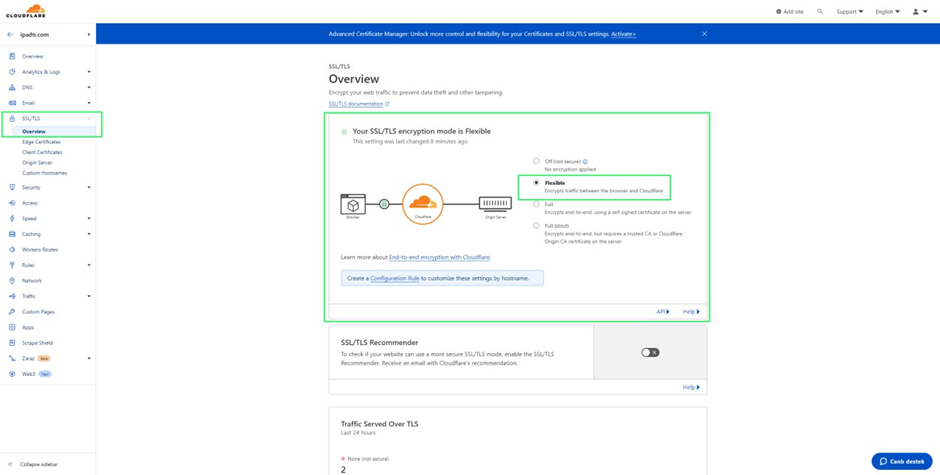This screenshot has width=940, height=475.
Task: Expand the Zaraz submenu arrow
Action: (89, 359)
